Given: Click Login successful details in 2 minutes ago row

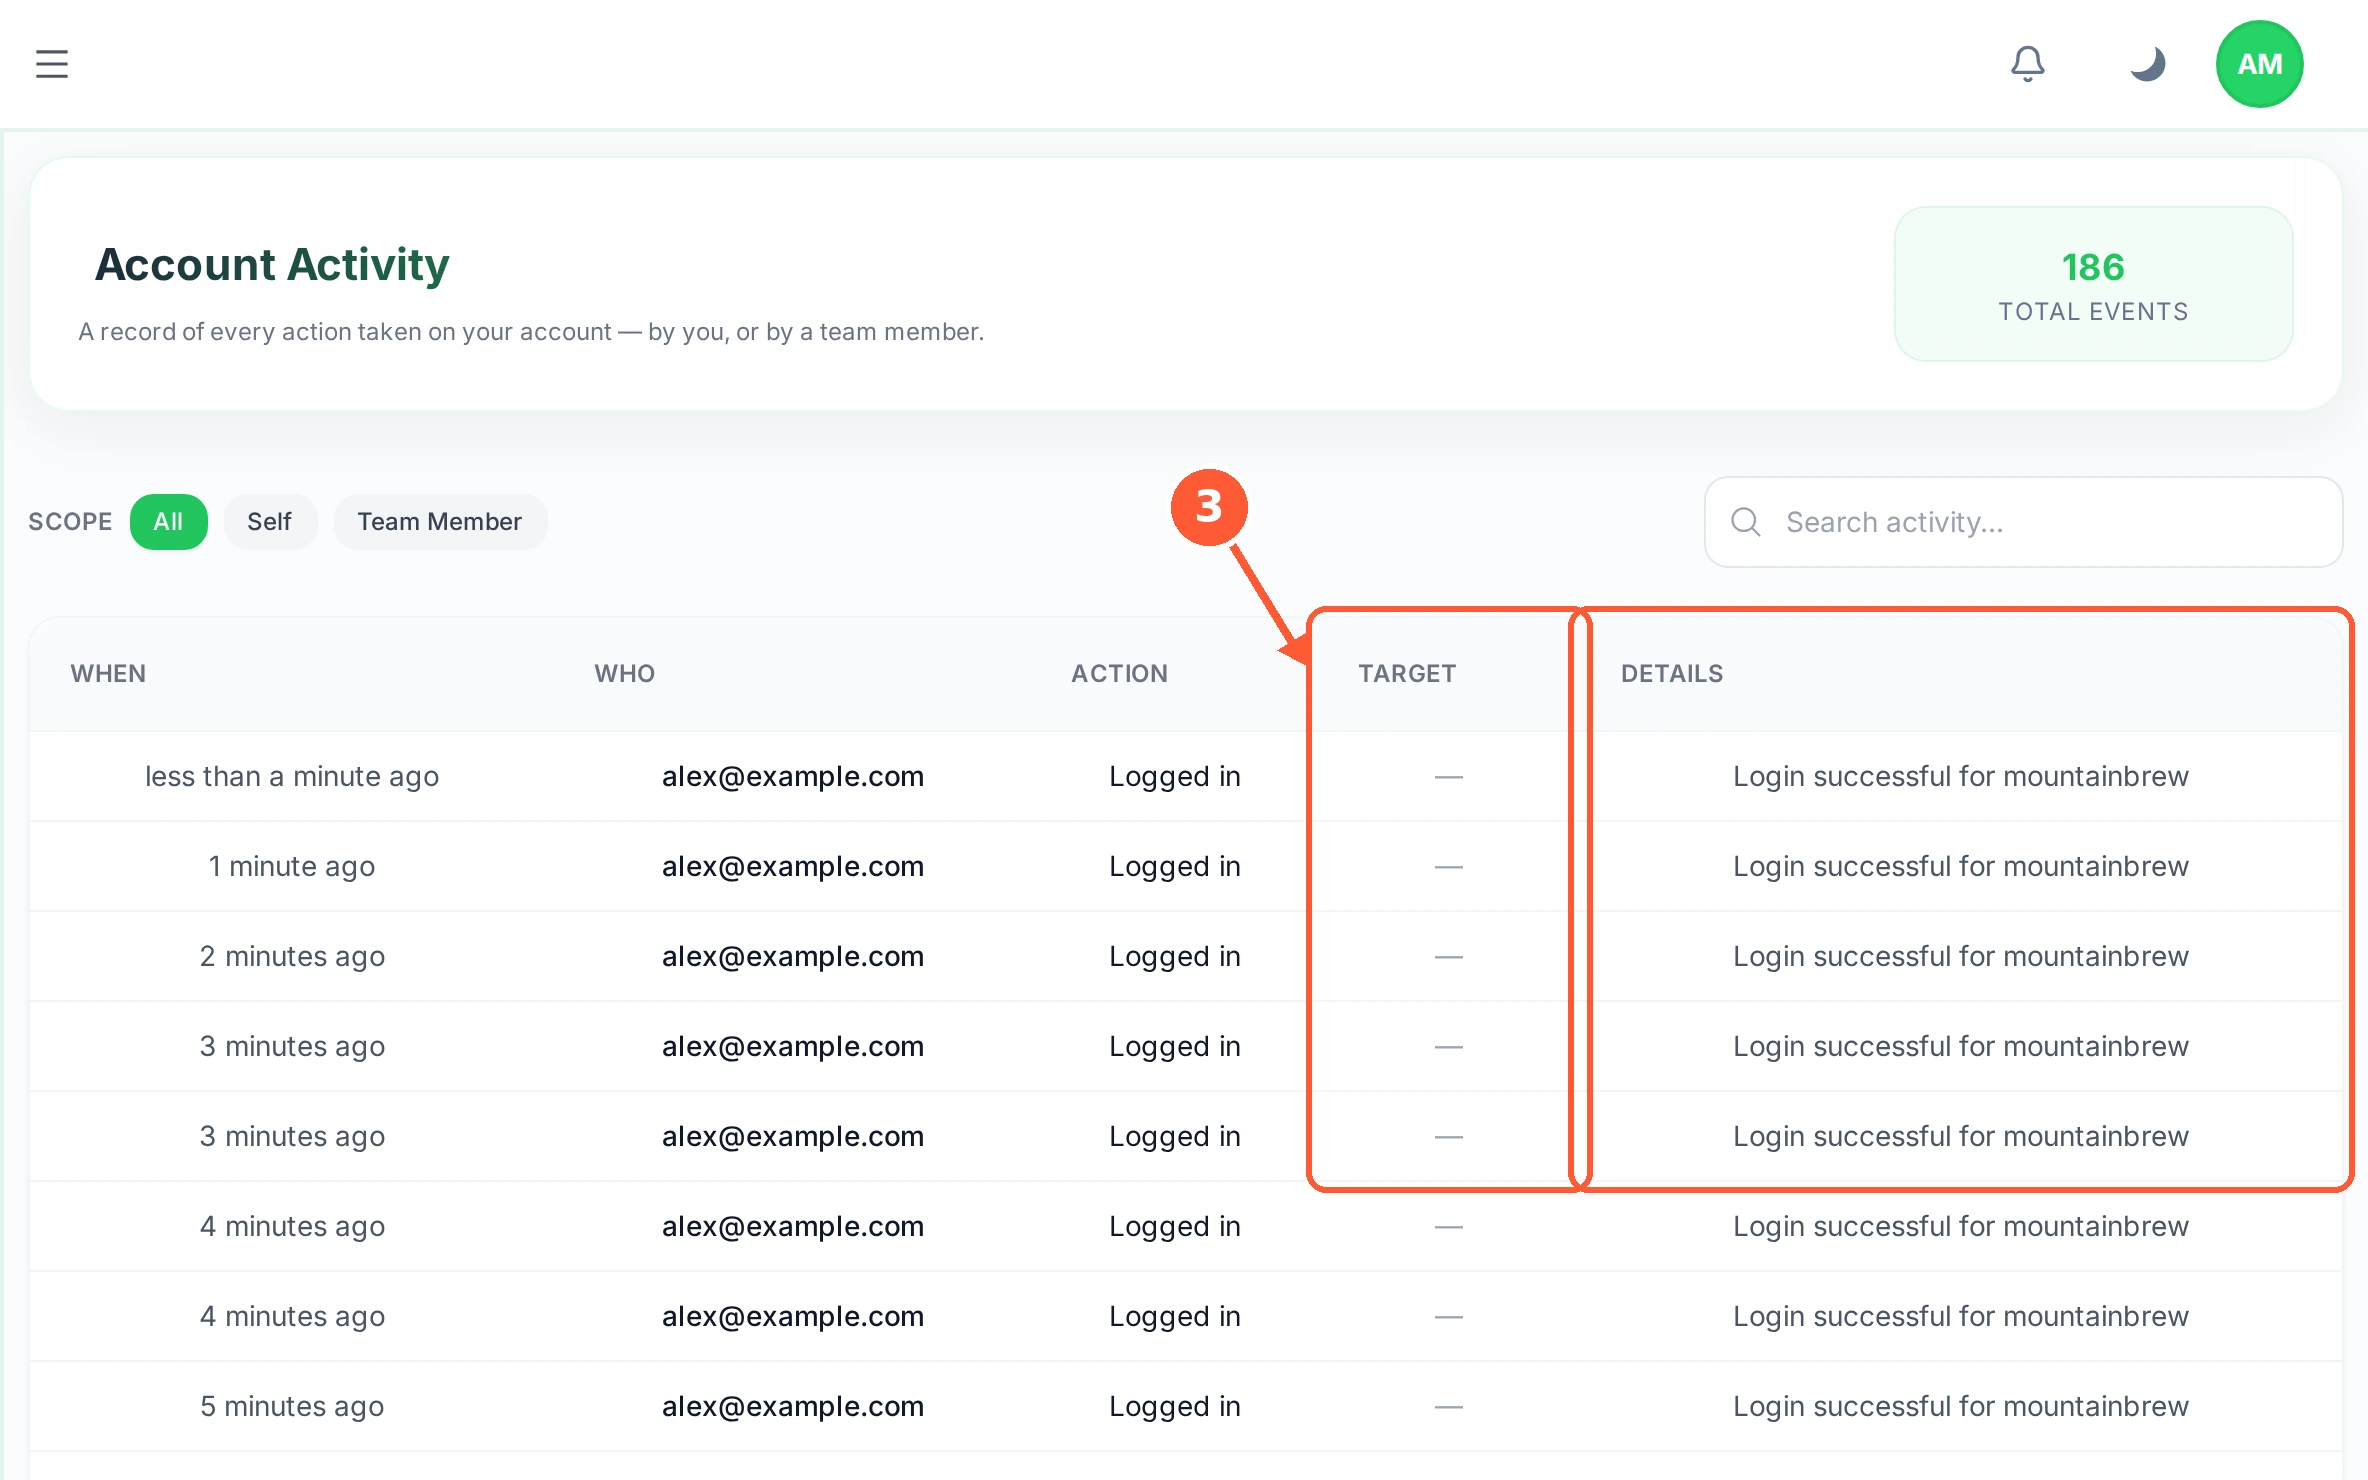Looking at the screenshot, I should (x=1961, y=956).
